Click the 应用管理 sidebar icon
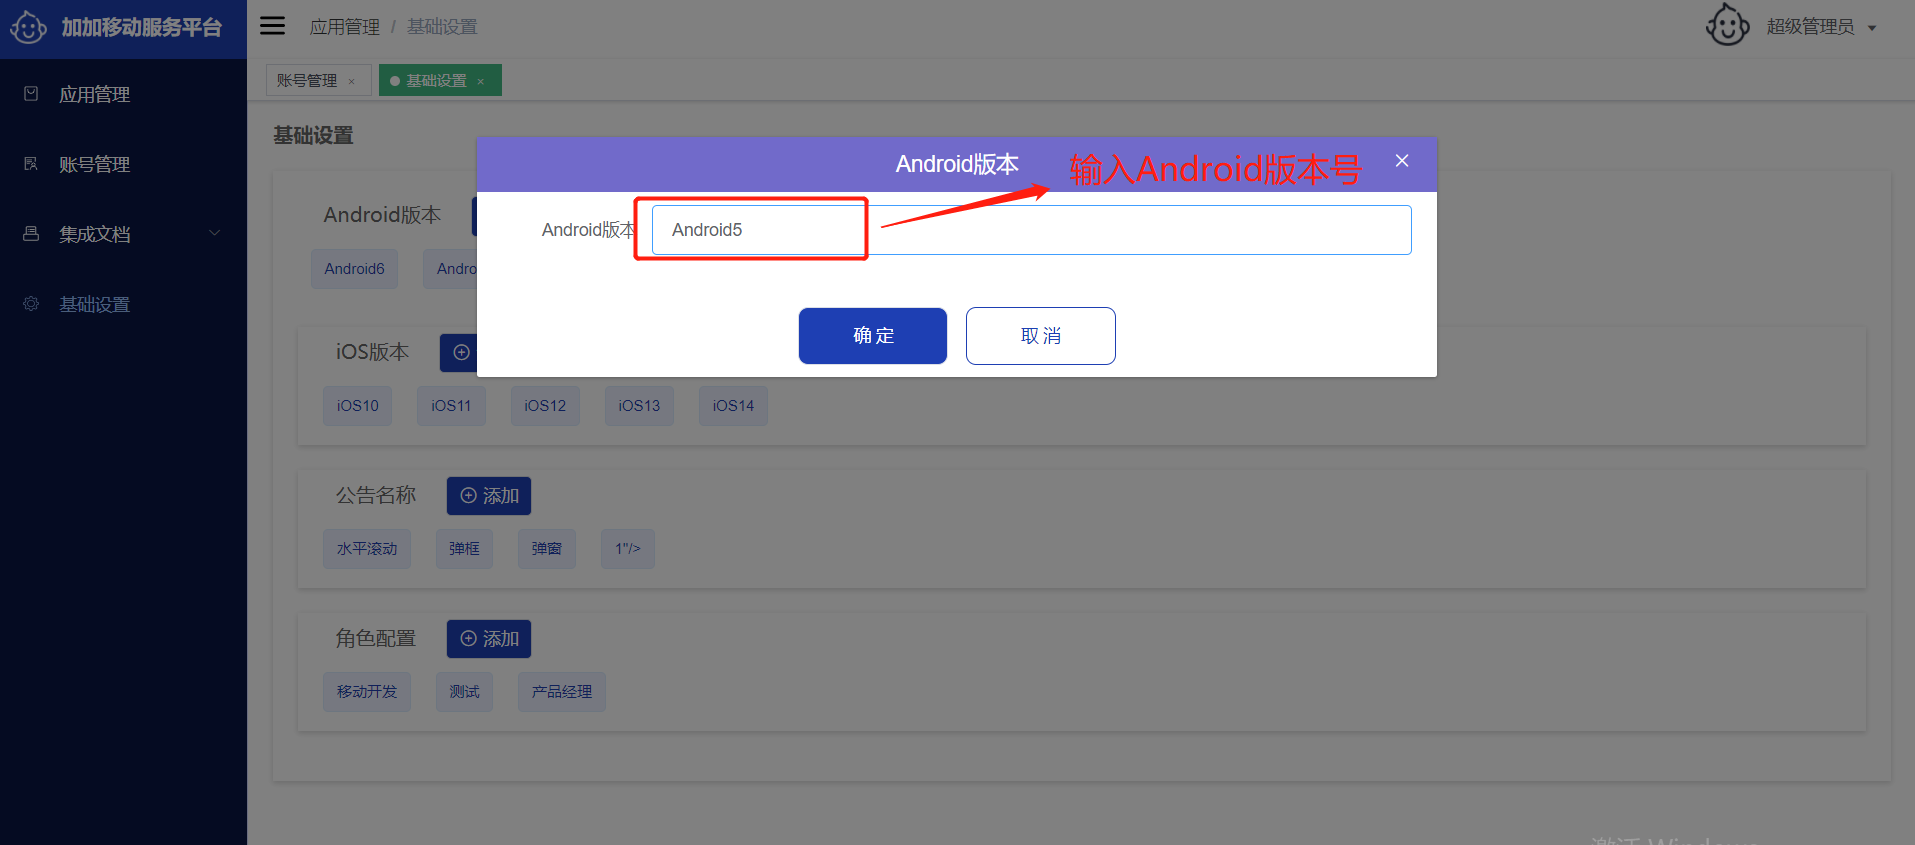1915x845 pixels. 31,94
